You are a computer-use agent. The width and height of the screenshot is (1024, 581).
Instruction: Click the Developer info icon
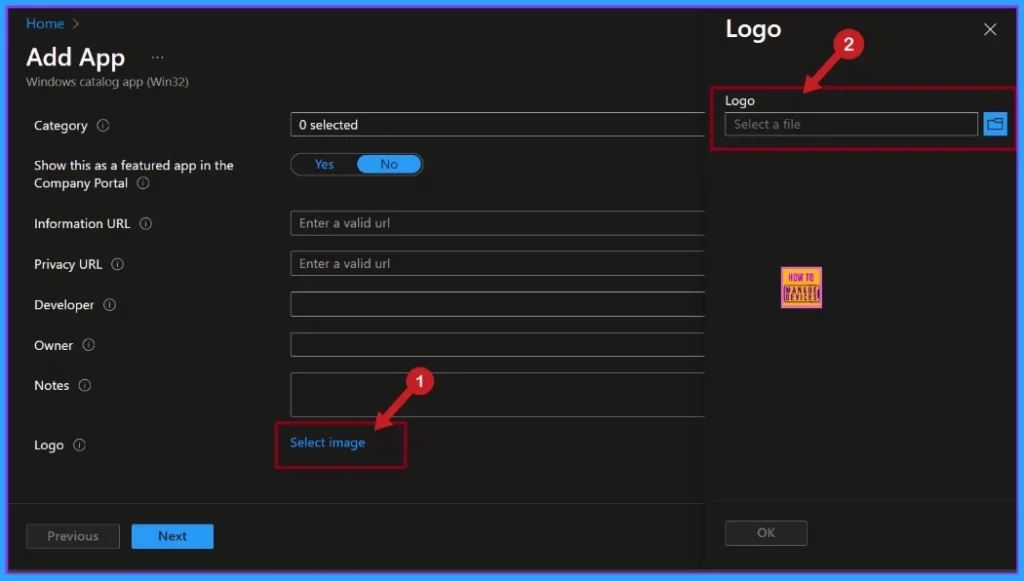(x=110, y=305)
